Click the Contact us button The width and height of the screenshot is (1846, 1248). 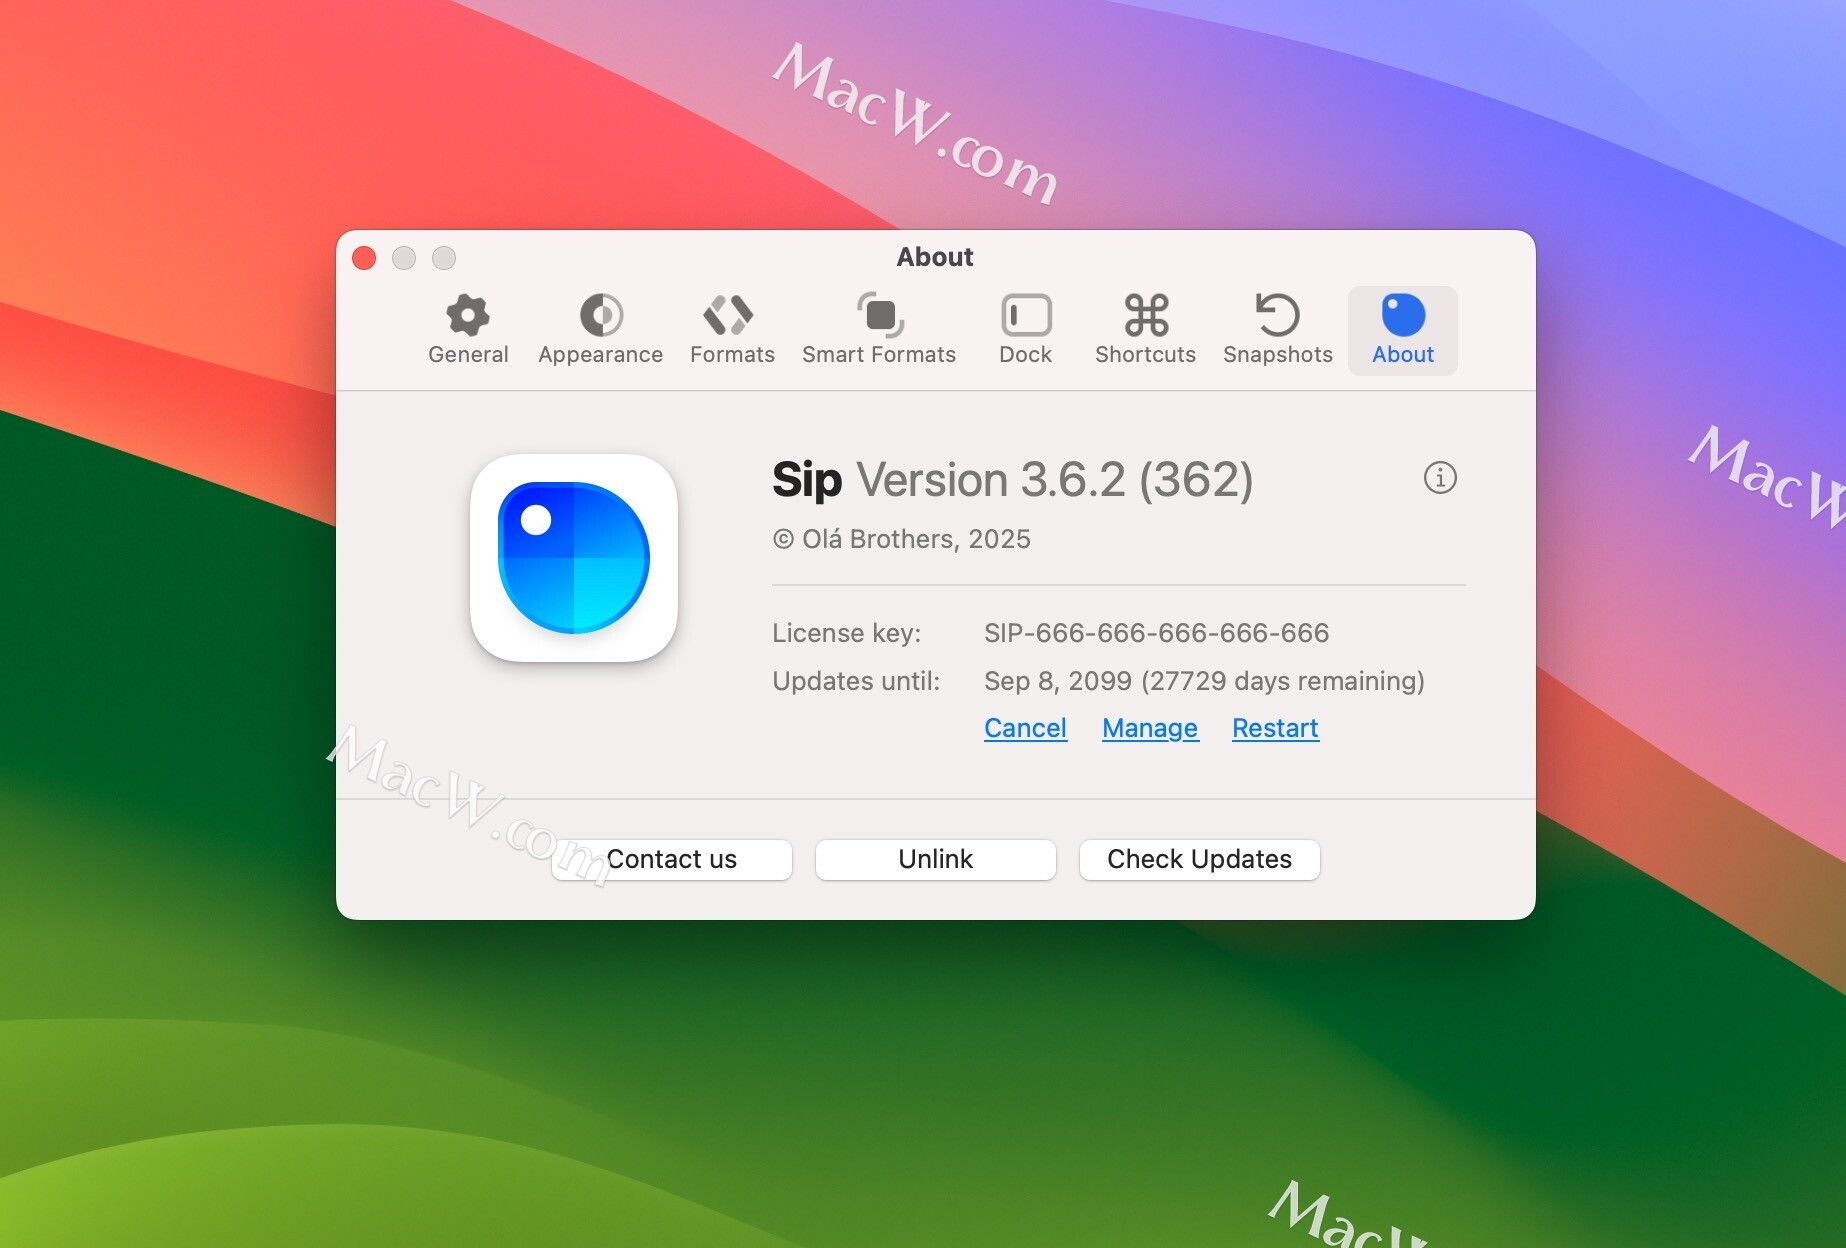click(x=672, y=859)
